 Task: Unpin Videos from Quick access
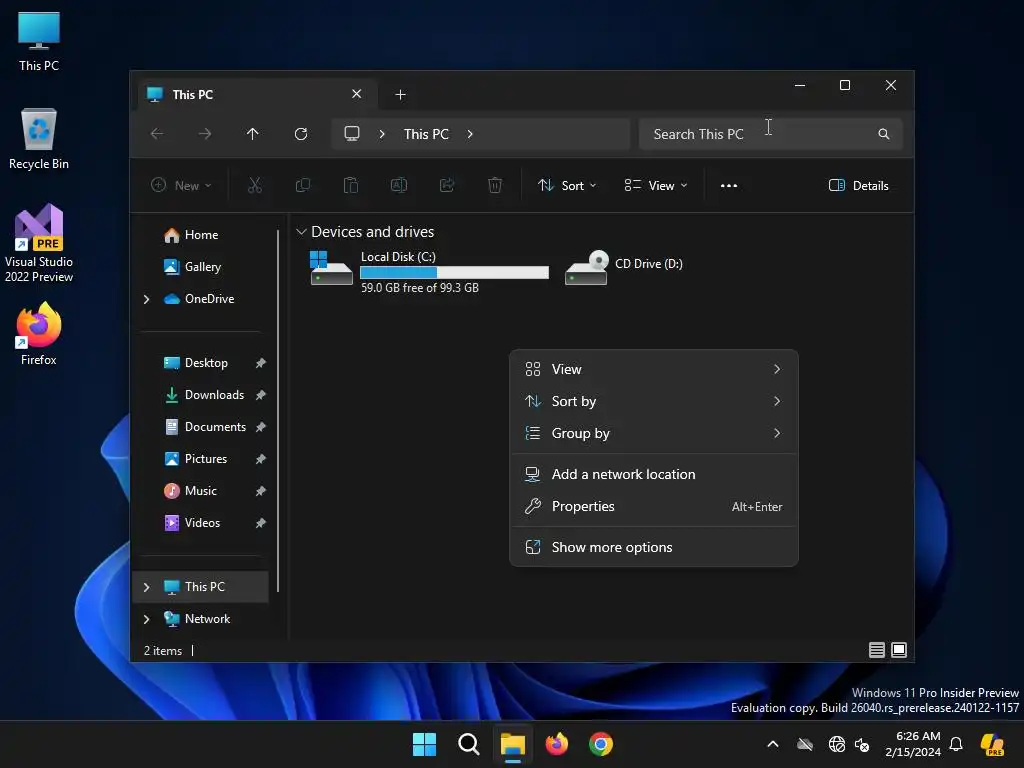261,522
